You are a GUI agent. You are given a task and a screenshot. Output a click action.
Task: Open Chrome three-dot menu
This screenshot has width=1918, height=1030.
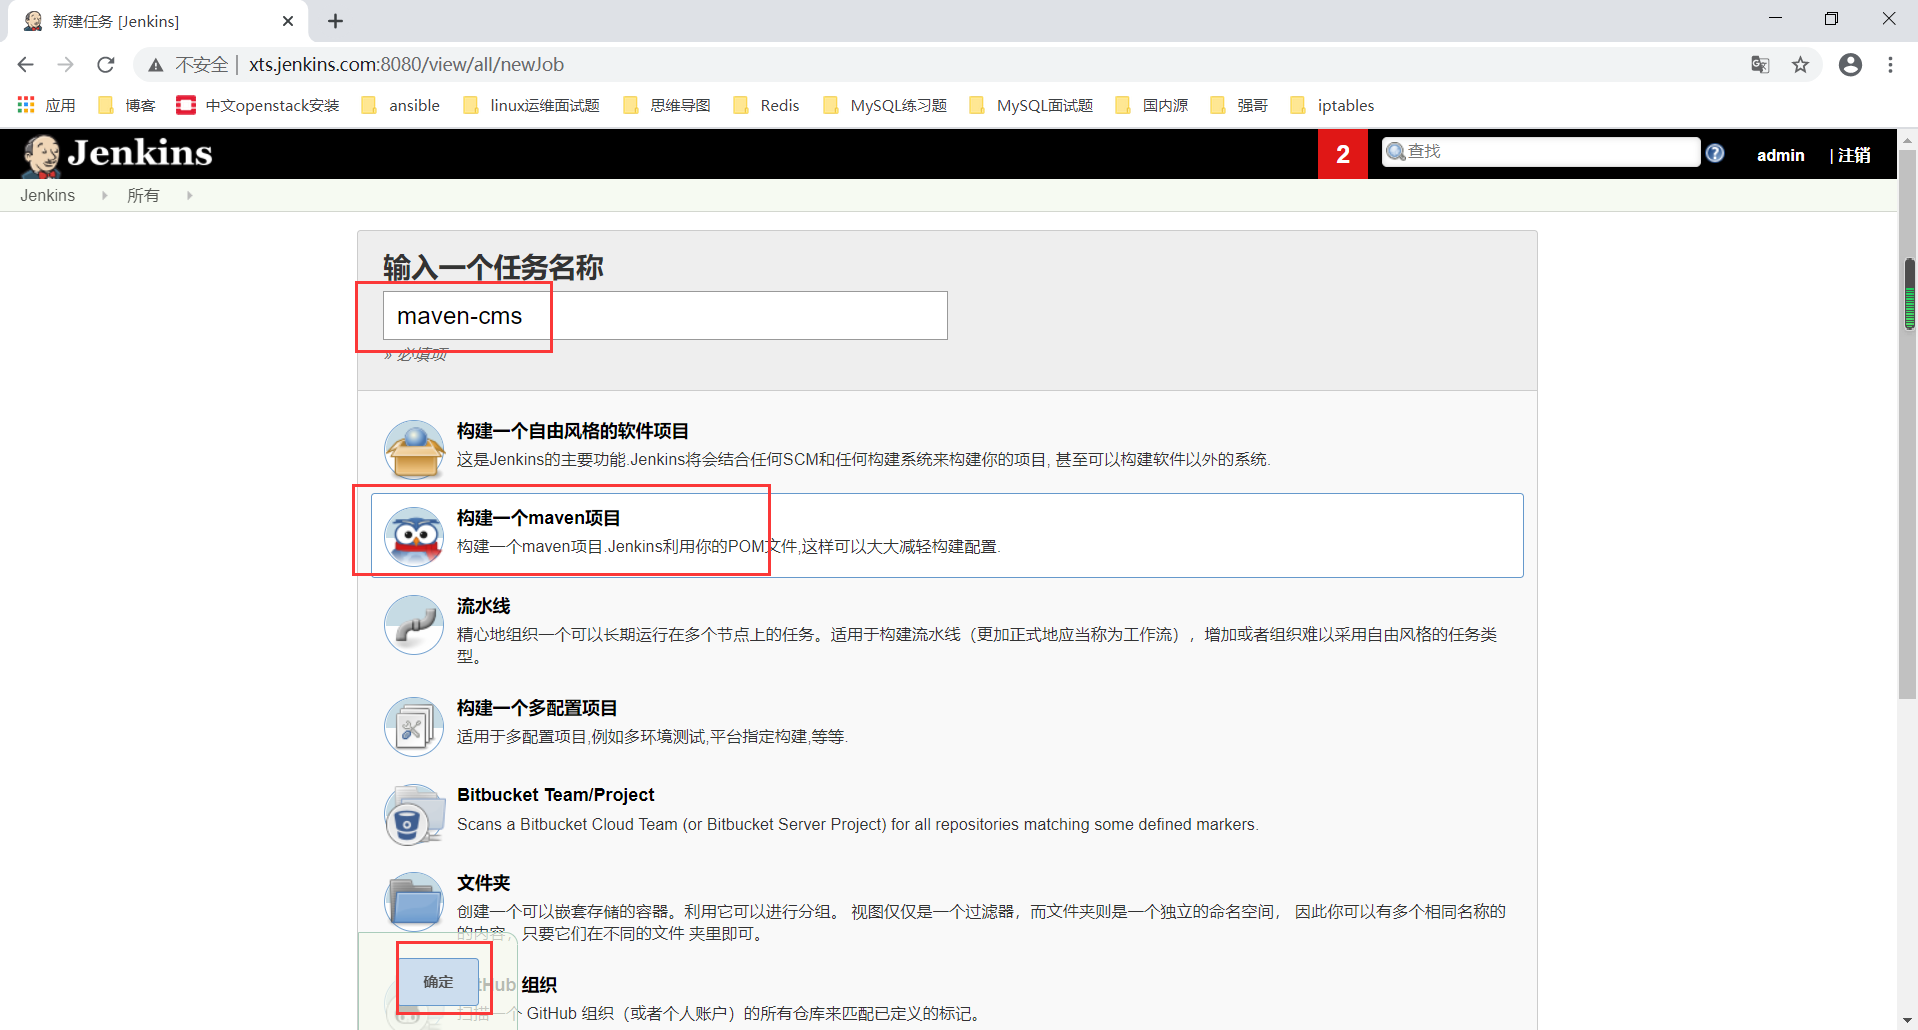(1890, 65)
